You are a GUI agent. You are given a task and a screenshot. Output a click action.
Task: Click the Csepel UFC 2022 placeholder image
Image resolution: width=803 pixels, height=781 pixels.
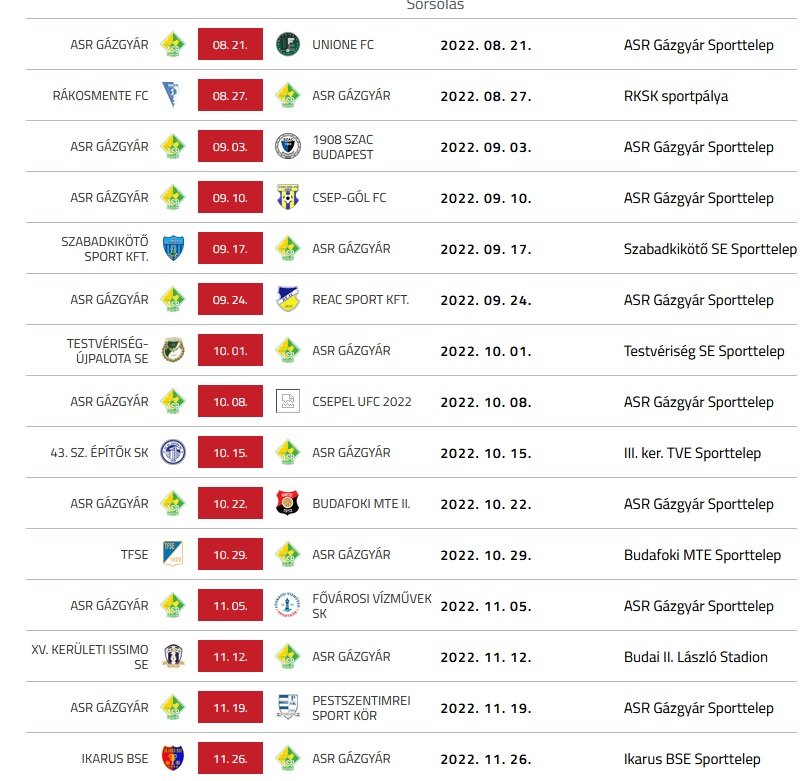(288, 402)
